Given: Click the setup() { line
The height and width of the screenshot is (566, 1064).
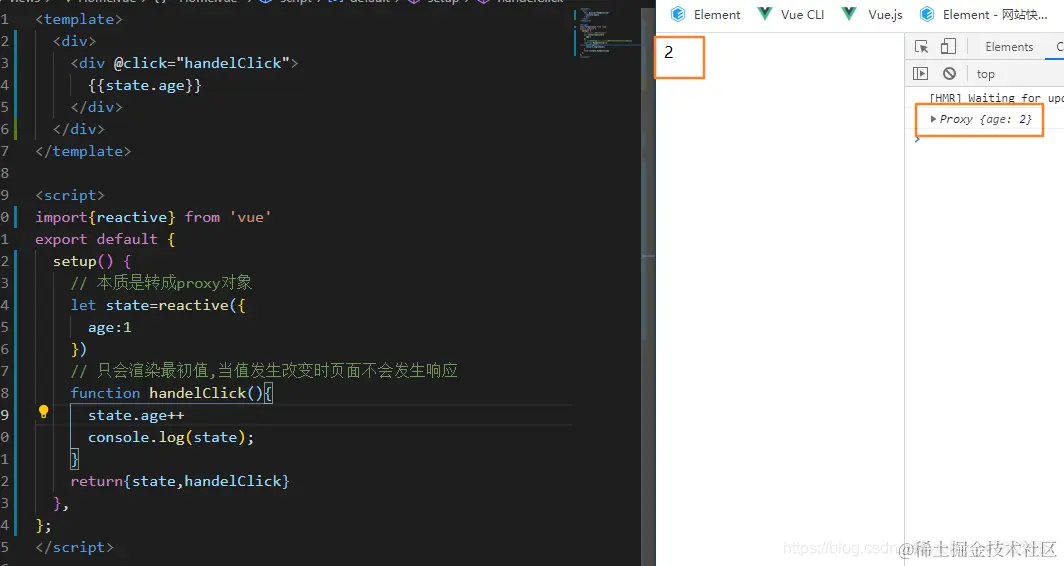Looking at the screenshot, I should [x=92, y=261].
